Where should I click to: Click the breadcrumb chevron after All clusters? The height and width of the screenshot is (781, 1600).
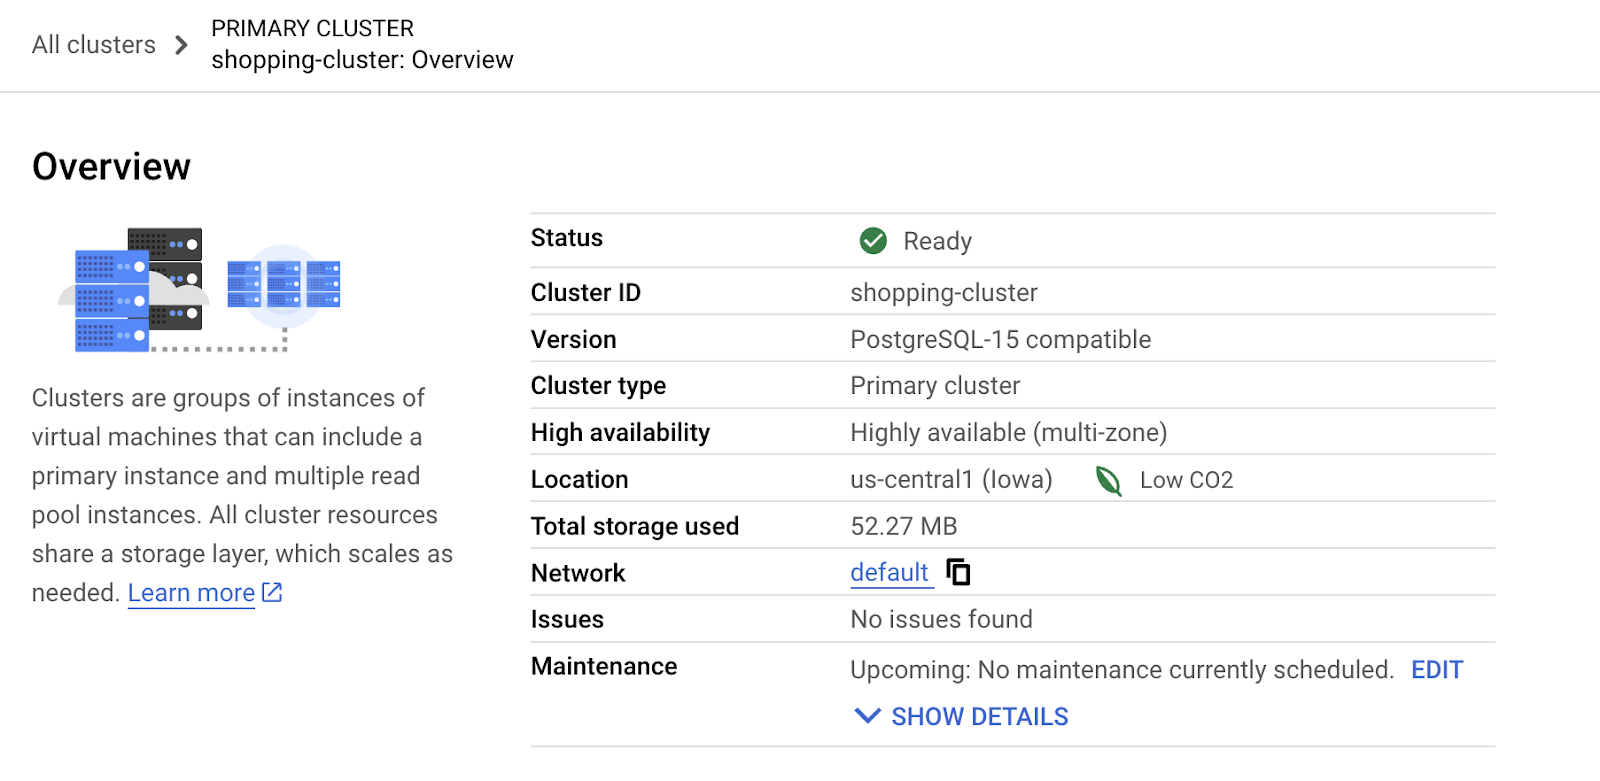coord(181,45)
